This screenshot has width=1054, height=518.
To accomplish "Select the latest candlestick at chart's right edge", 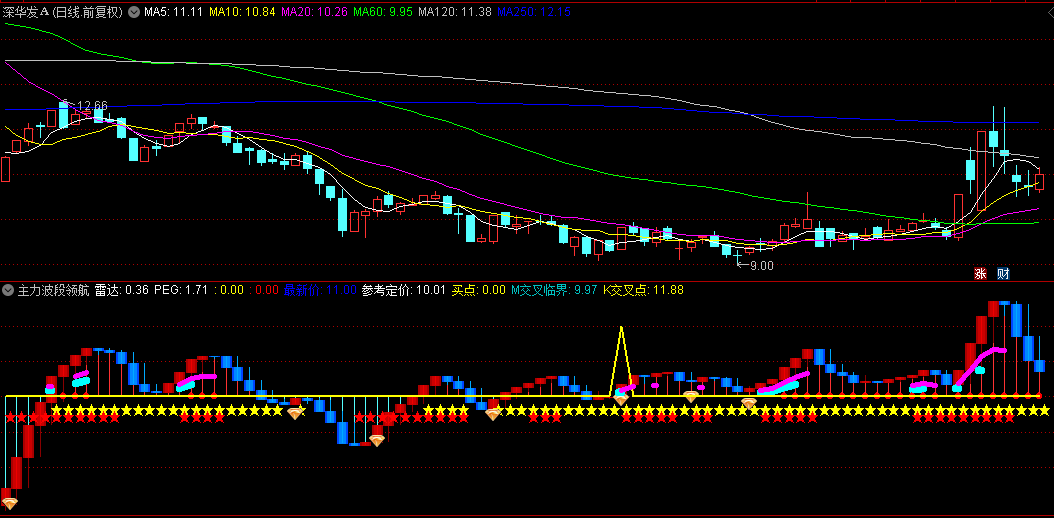I will [x=1039, y=180].
